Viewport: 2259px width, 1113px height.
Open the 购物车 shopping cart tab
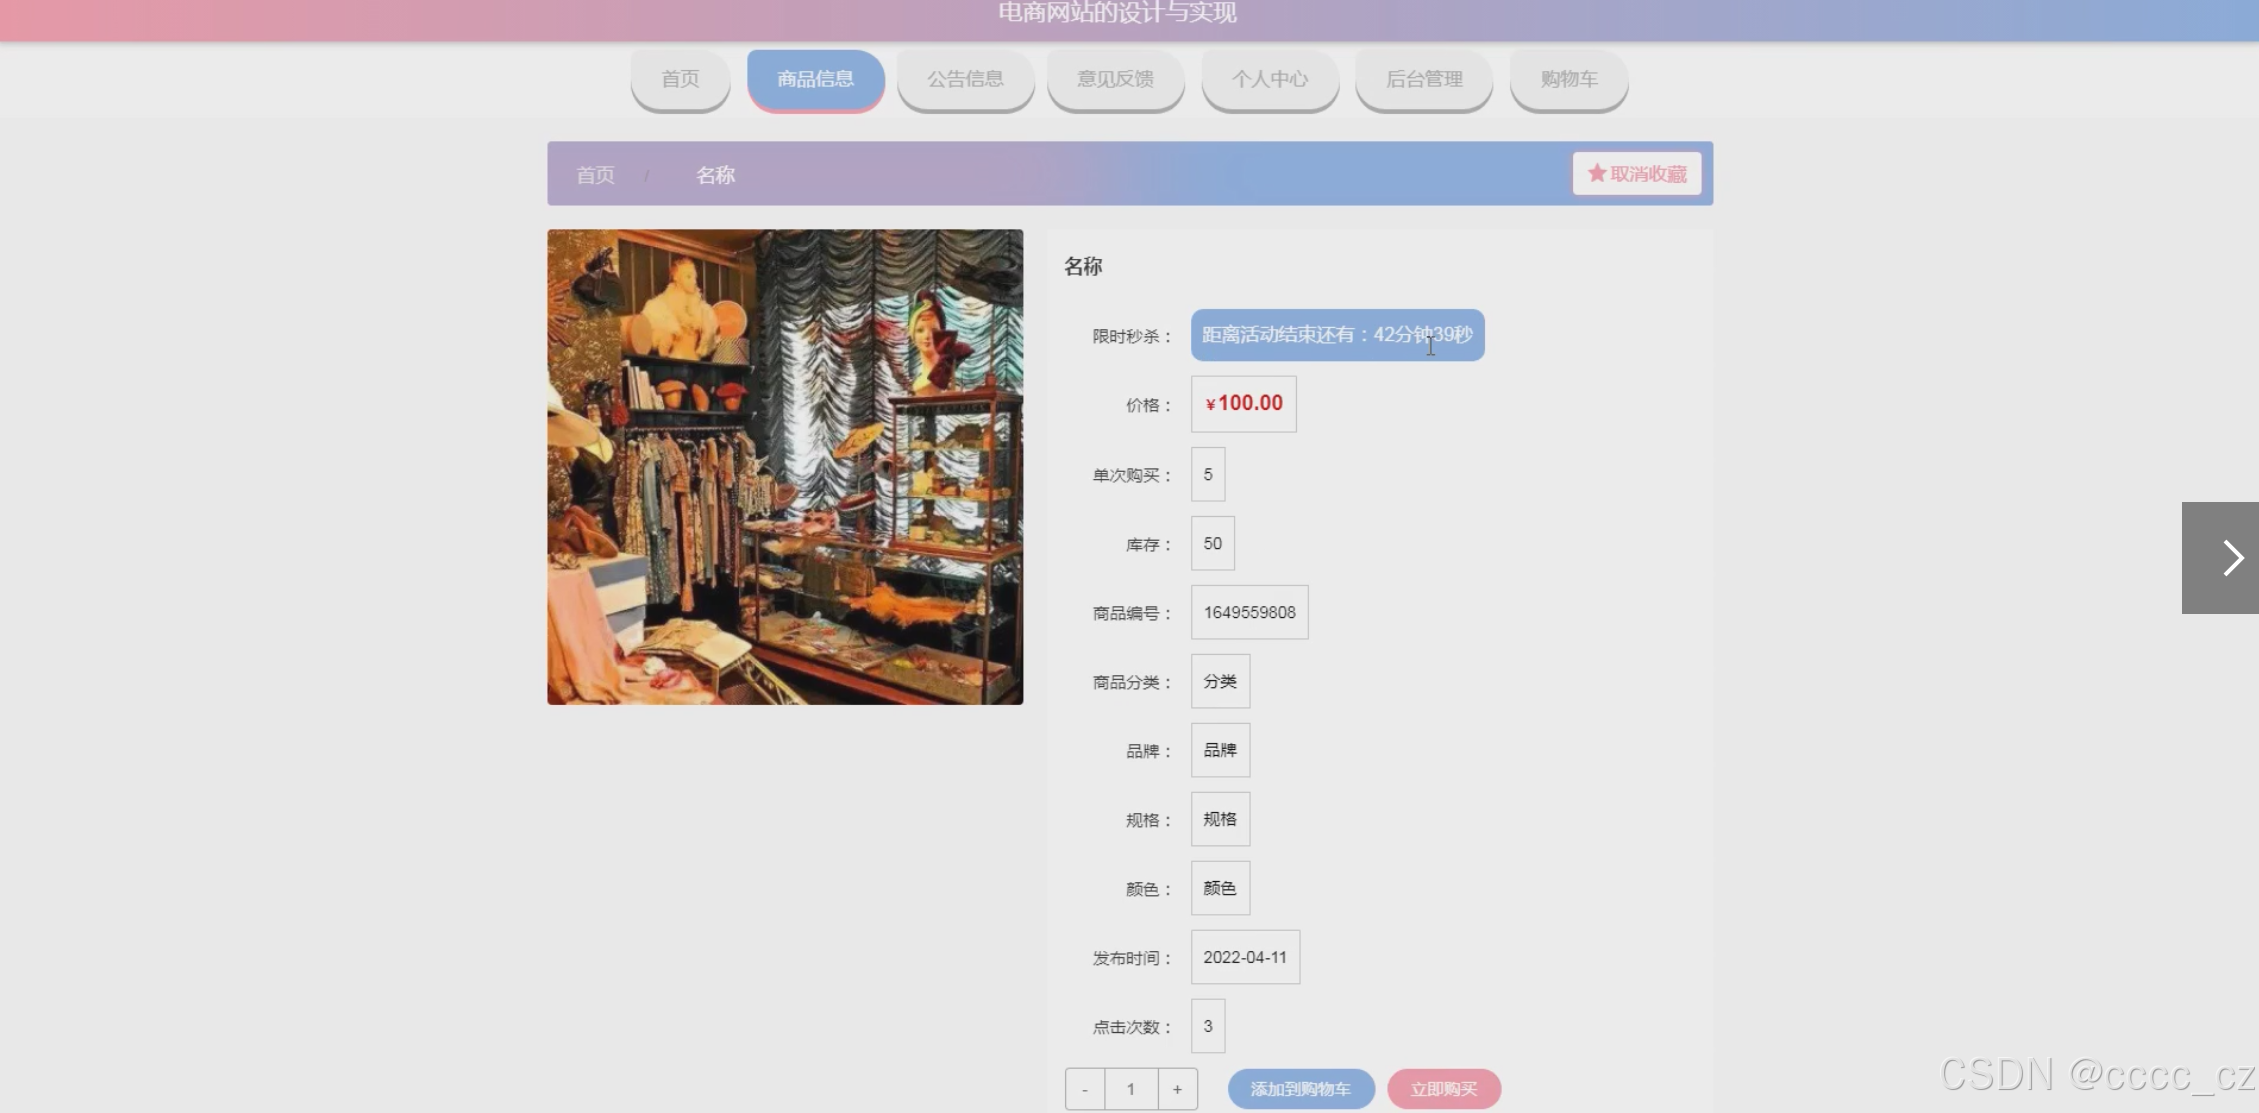(1568, 79)
